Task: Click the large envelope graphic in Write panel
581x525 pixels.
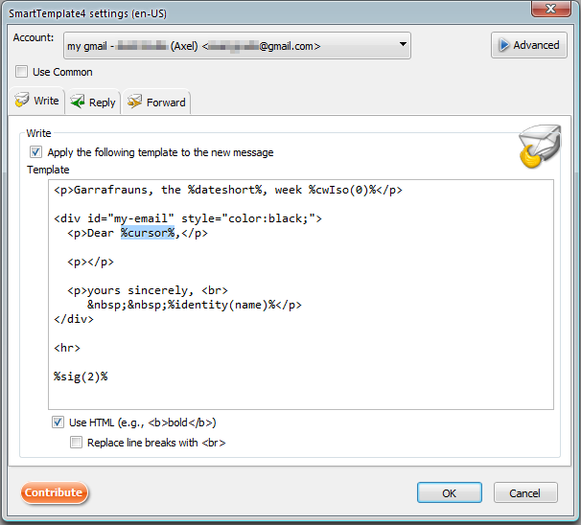Action: click(x=540, y=146)
